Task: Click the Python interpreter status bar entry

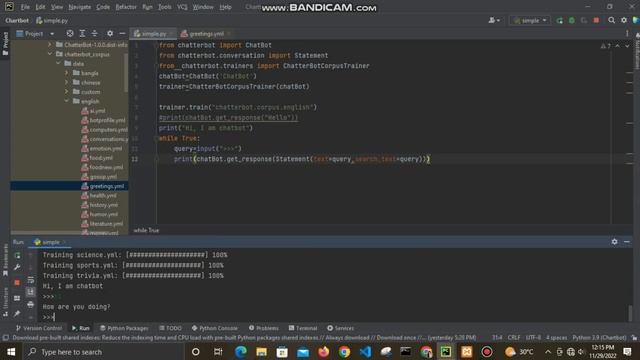Action: pyautogui.click(x=599, y=338)
